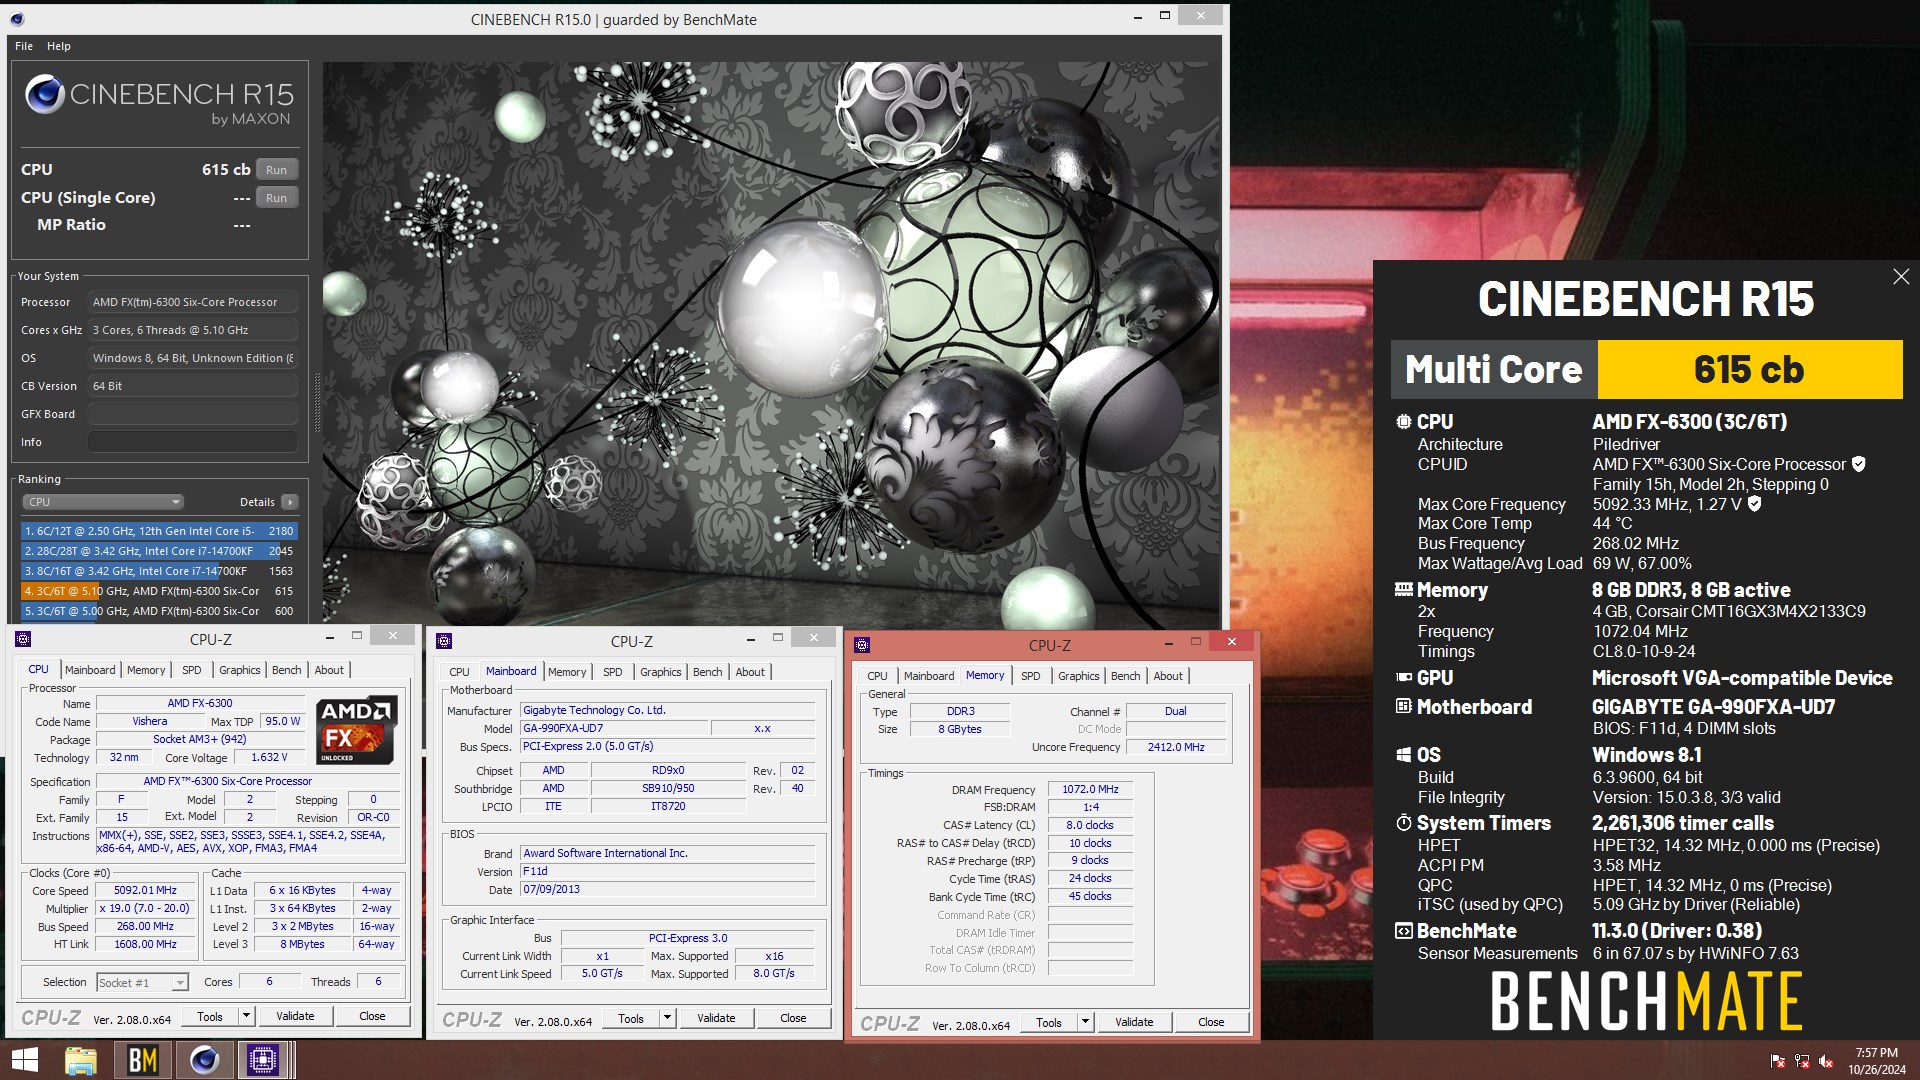This screenshot has width=1920, height=1080.
Task: Open Cinebench Help menu
Action: pos(59,46)
